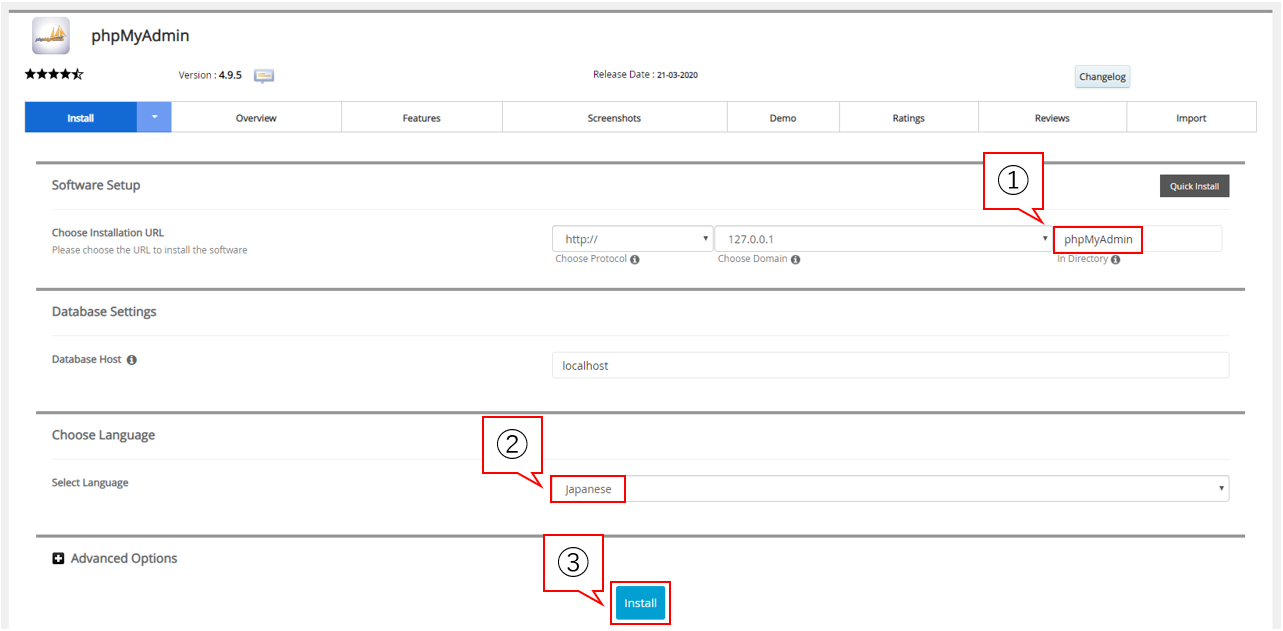Click the star rating icons

(x=54, y=75)
